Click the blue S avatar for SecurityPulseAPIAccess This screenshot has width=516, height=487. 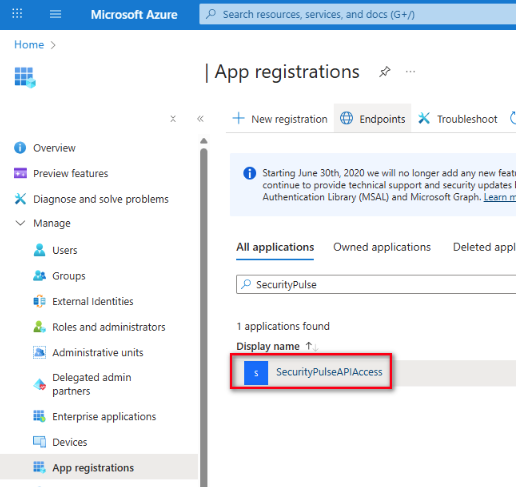[256, 373]
